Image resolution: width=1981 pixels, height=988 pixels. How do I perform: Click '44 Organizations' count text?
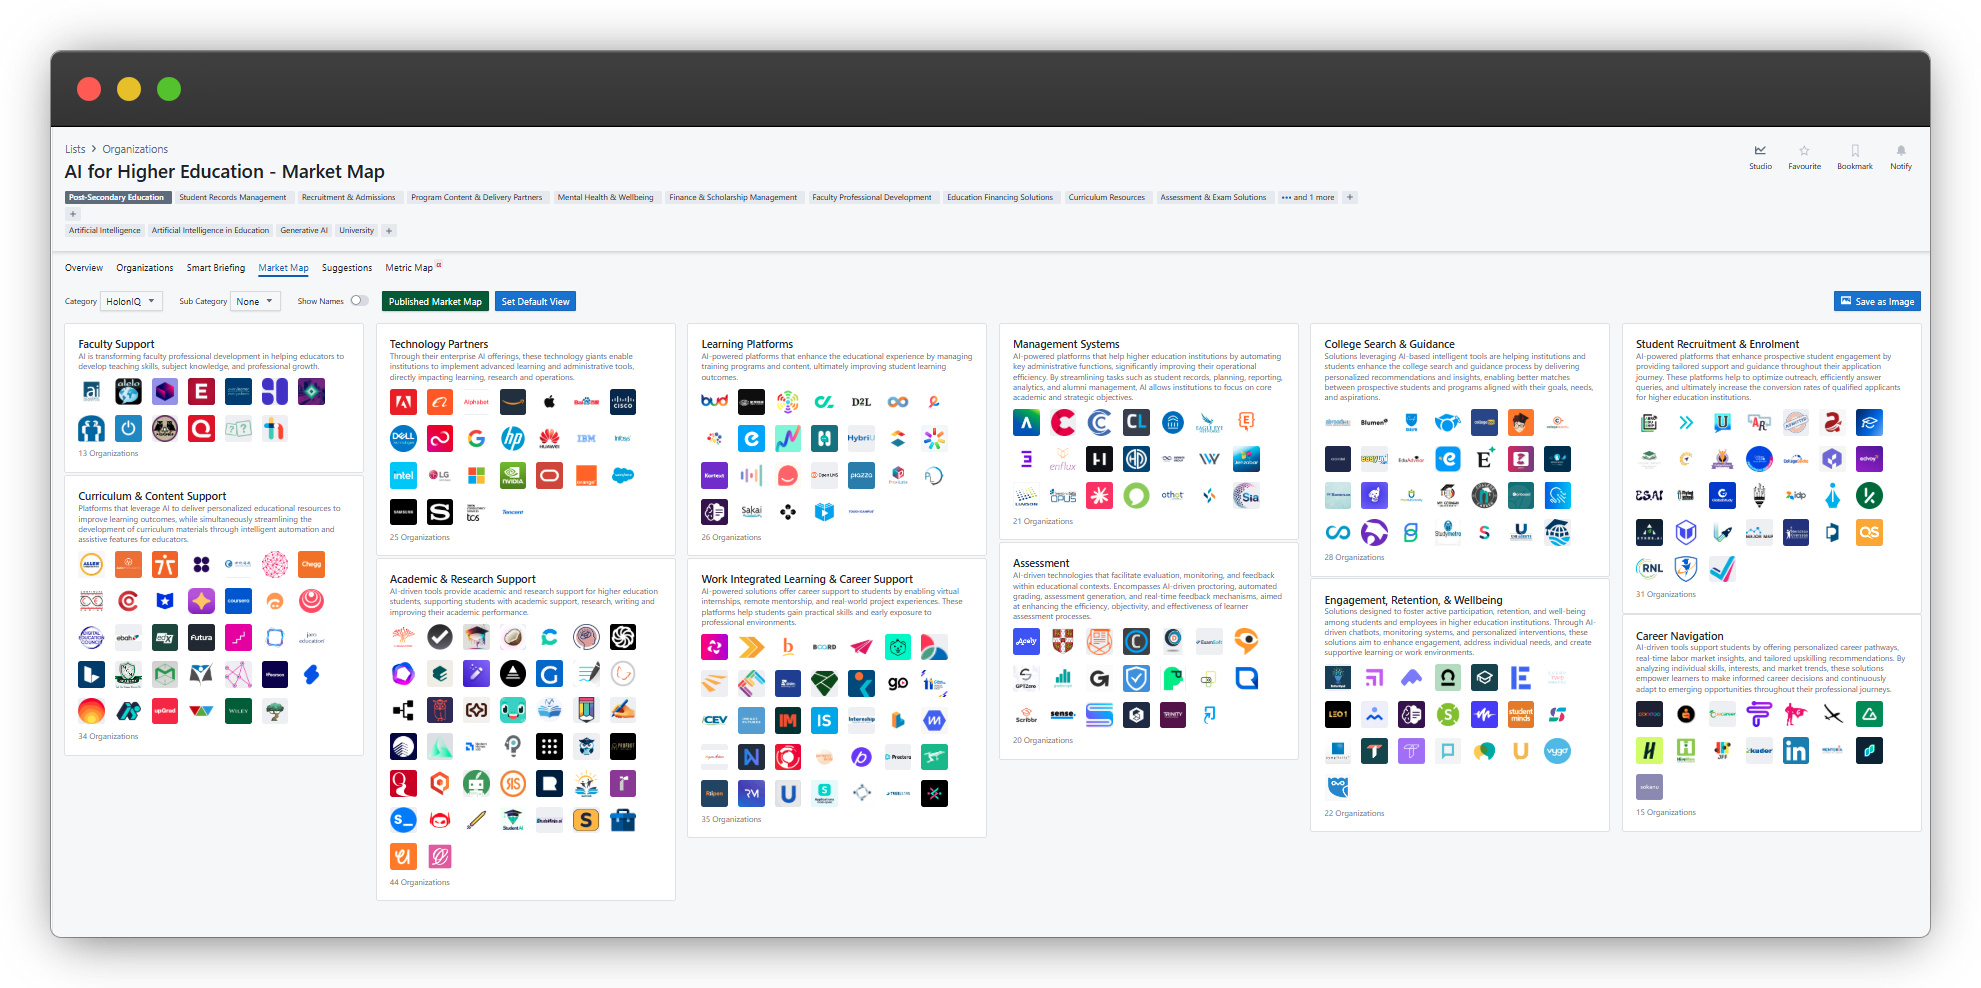pos(419,882)
